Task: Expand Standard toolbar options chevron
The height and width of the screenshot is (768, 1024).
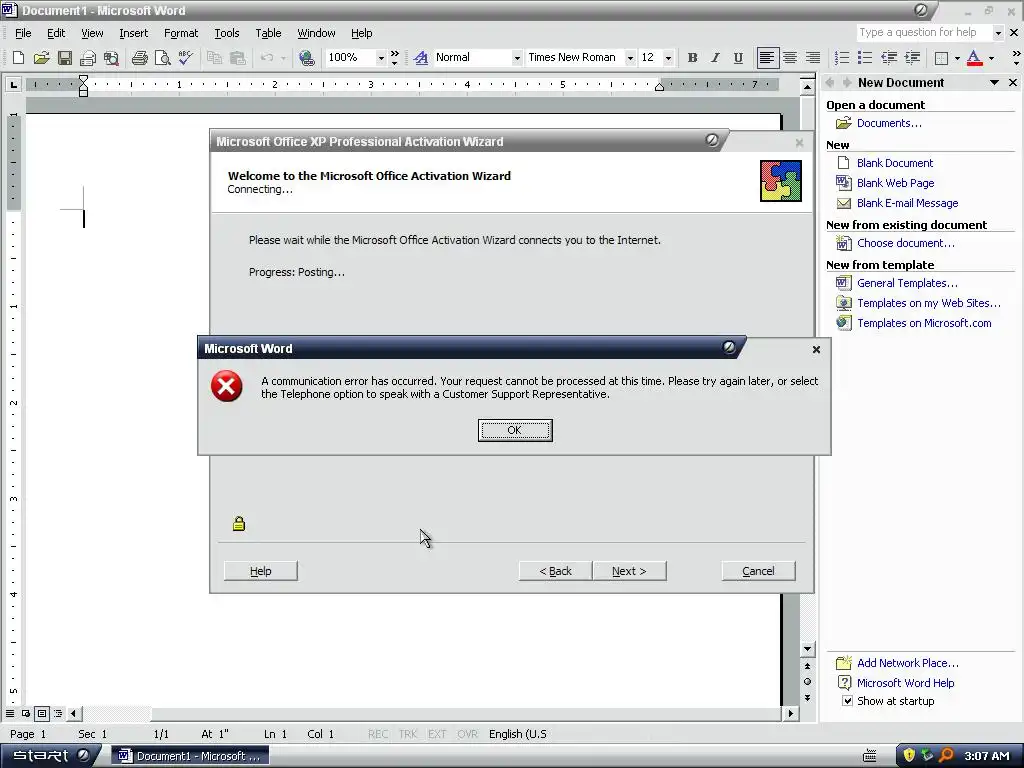Action: 394,58
